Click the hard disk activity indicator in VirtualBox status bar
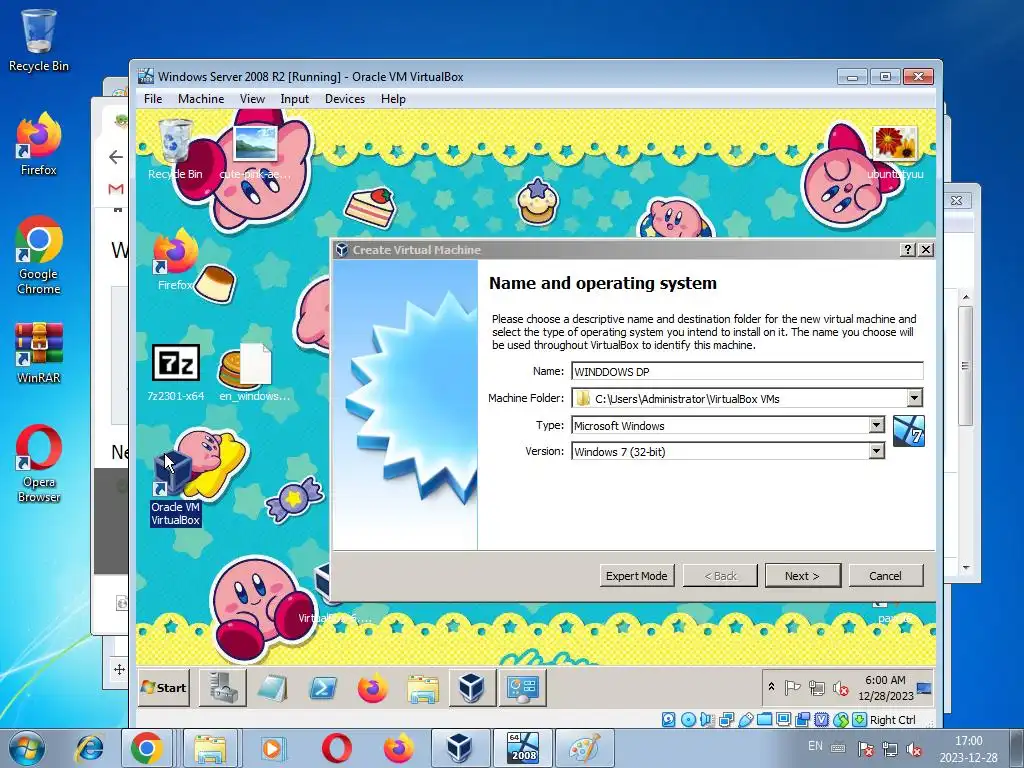 coord(668,720)
